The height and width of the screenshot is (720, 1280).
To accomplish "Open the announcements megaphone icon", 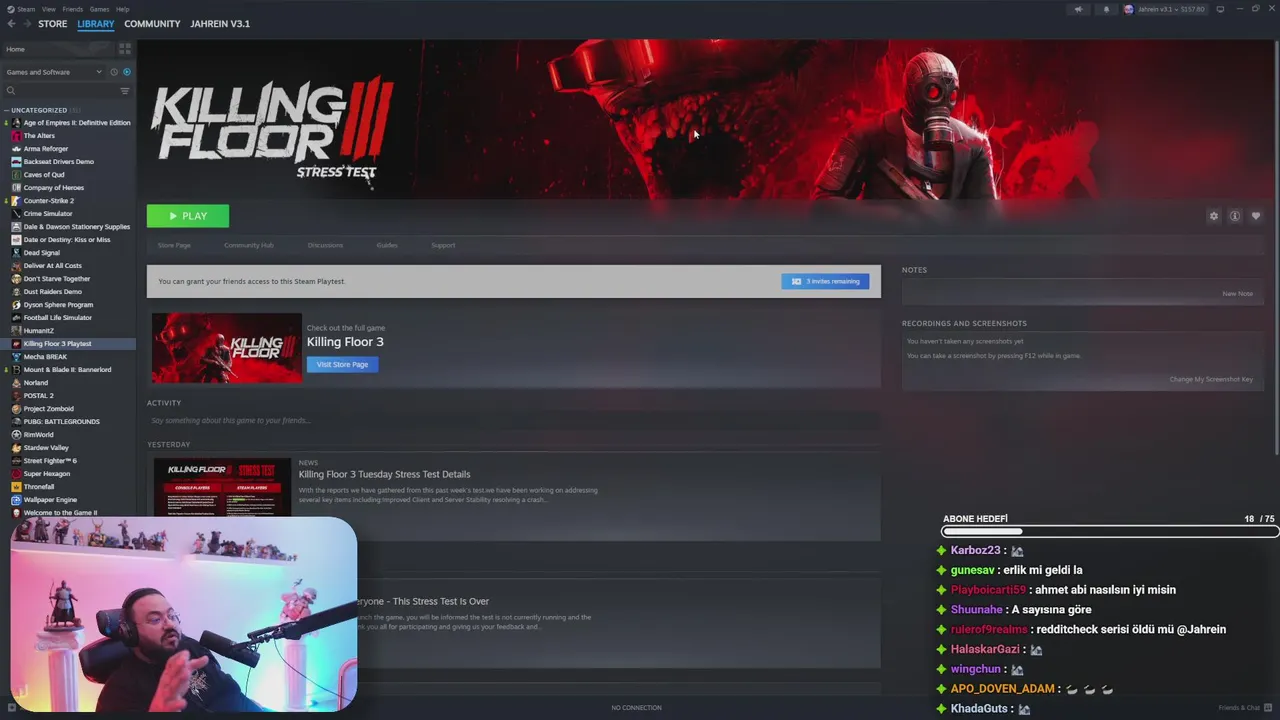I will click(x=1078, y=9).
